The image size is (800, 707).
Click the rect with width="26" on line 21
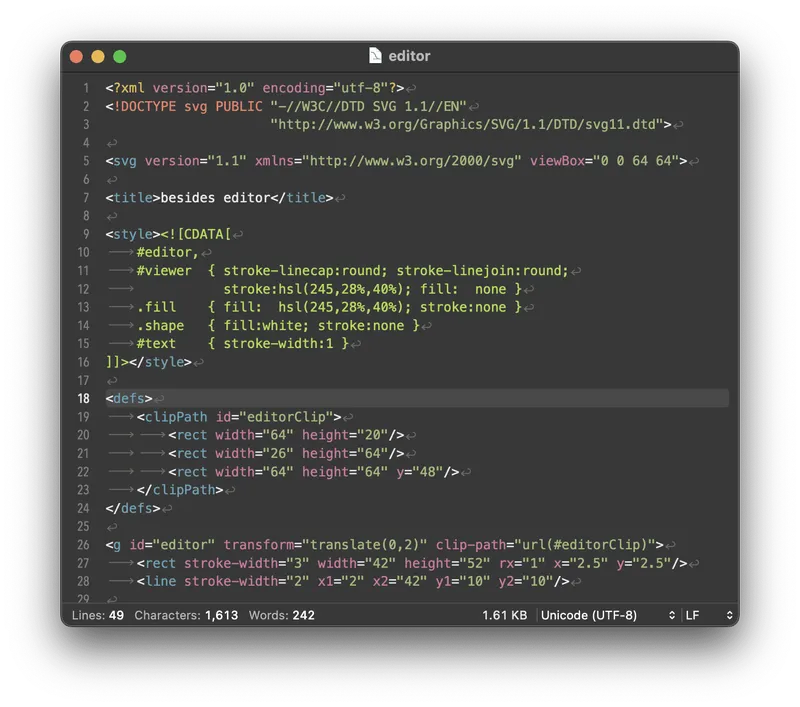(286, 453)
